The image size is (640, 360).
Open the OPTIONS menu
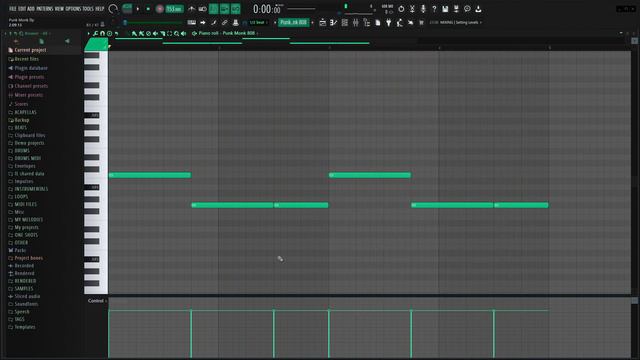(x=73, y=9)
